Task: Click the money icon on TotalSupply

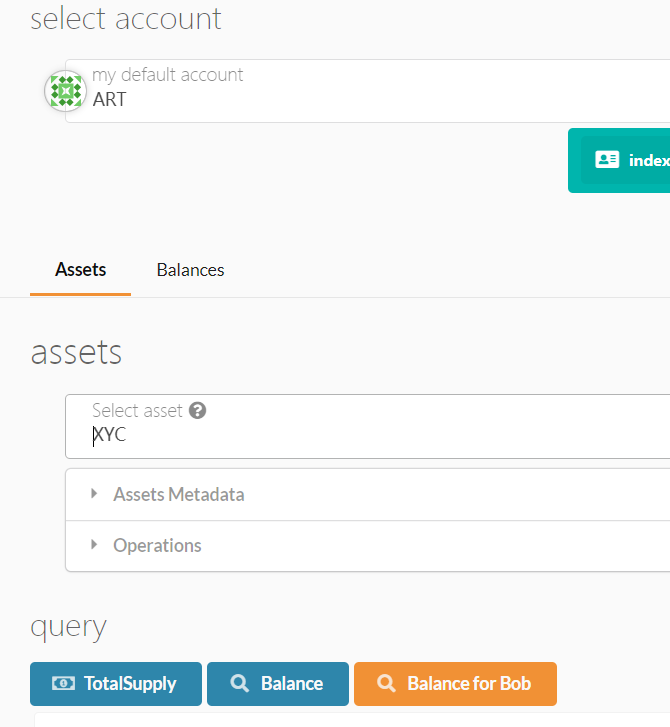Action: tap(63, 684)
